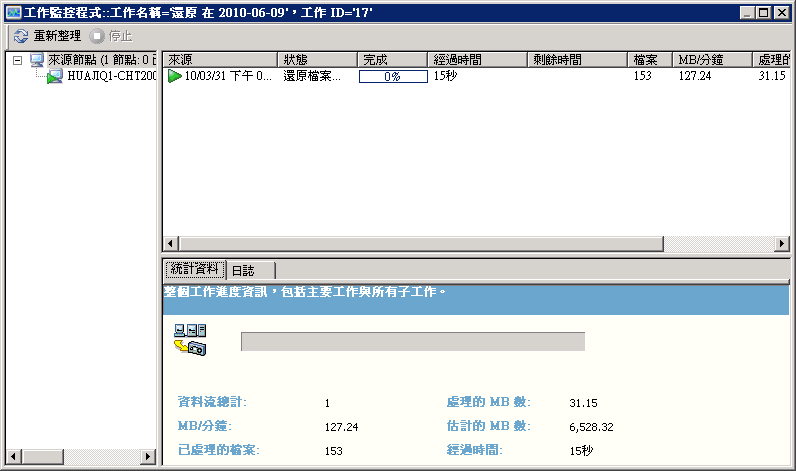This screenshot has width=796, height=471.
Task: Click the job list horizontal scrollbar thumb
Action: pos(421,244)
